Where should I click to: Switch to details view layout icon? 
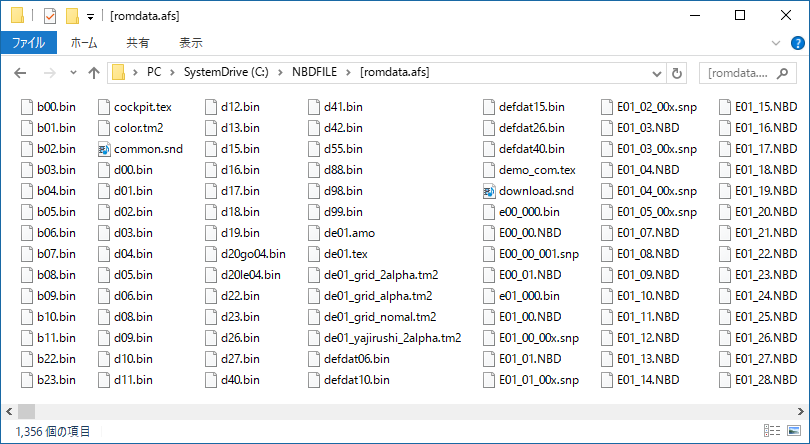click(x=772, y=431)
